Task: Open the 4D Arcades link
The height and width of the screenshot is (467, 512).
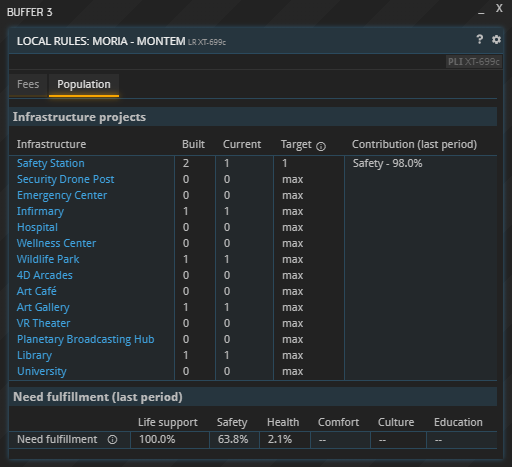Action: coord(45,275)
